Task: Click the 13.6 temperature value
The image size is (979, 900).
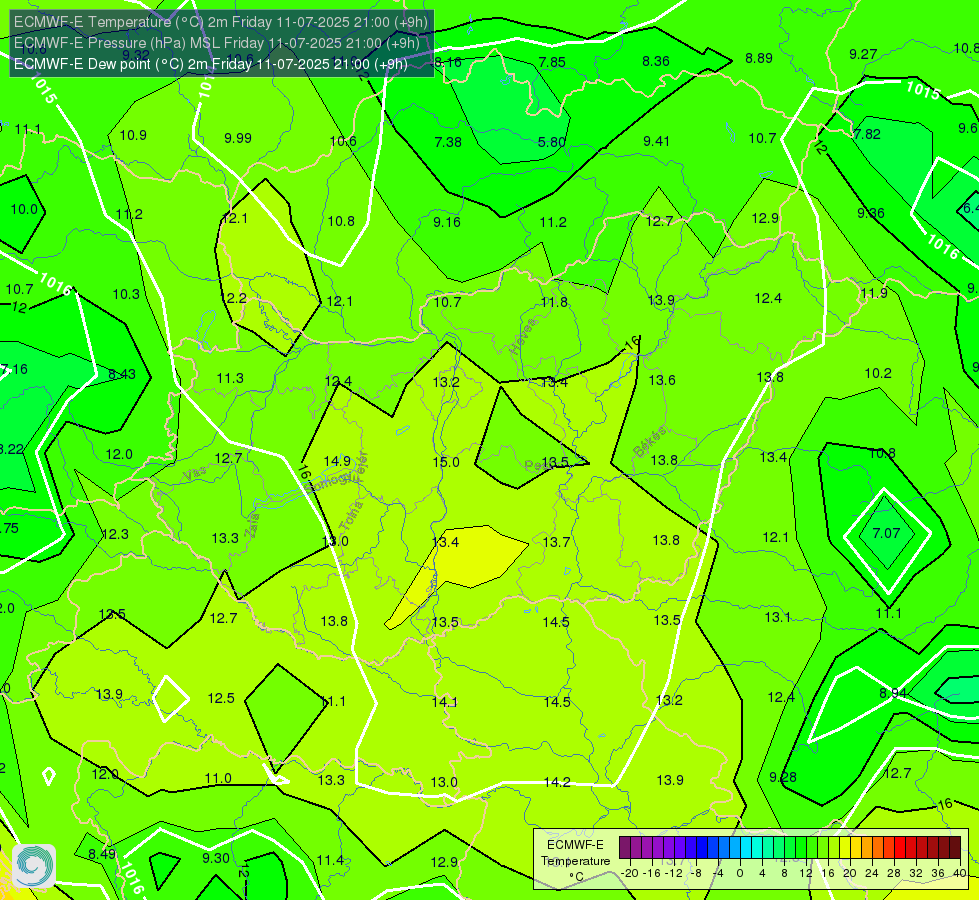Action: pyautogui.click(x=662, y=380)
